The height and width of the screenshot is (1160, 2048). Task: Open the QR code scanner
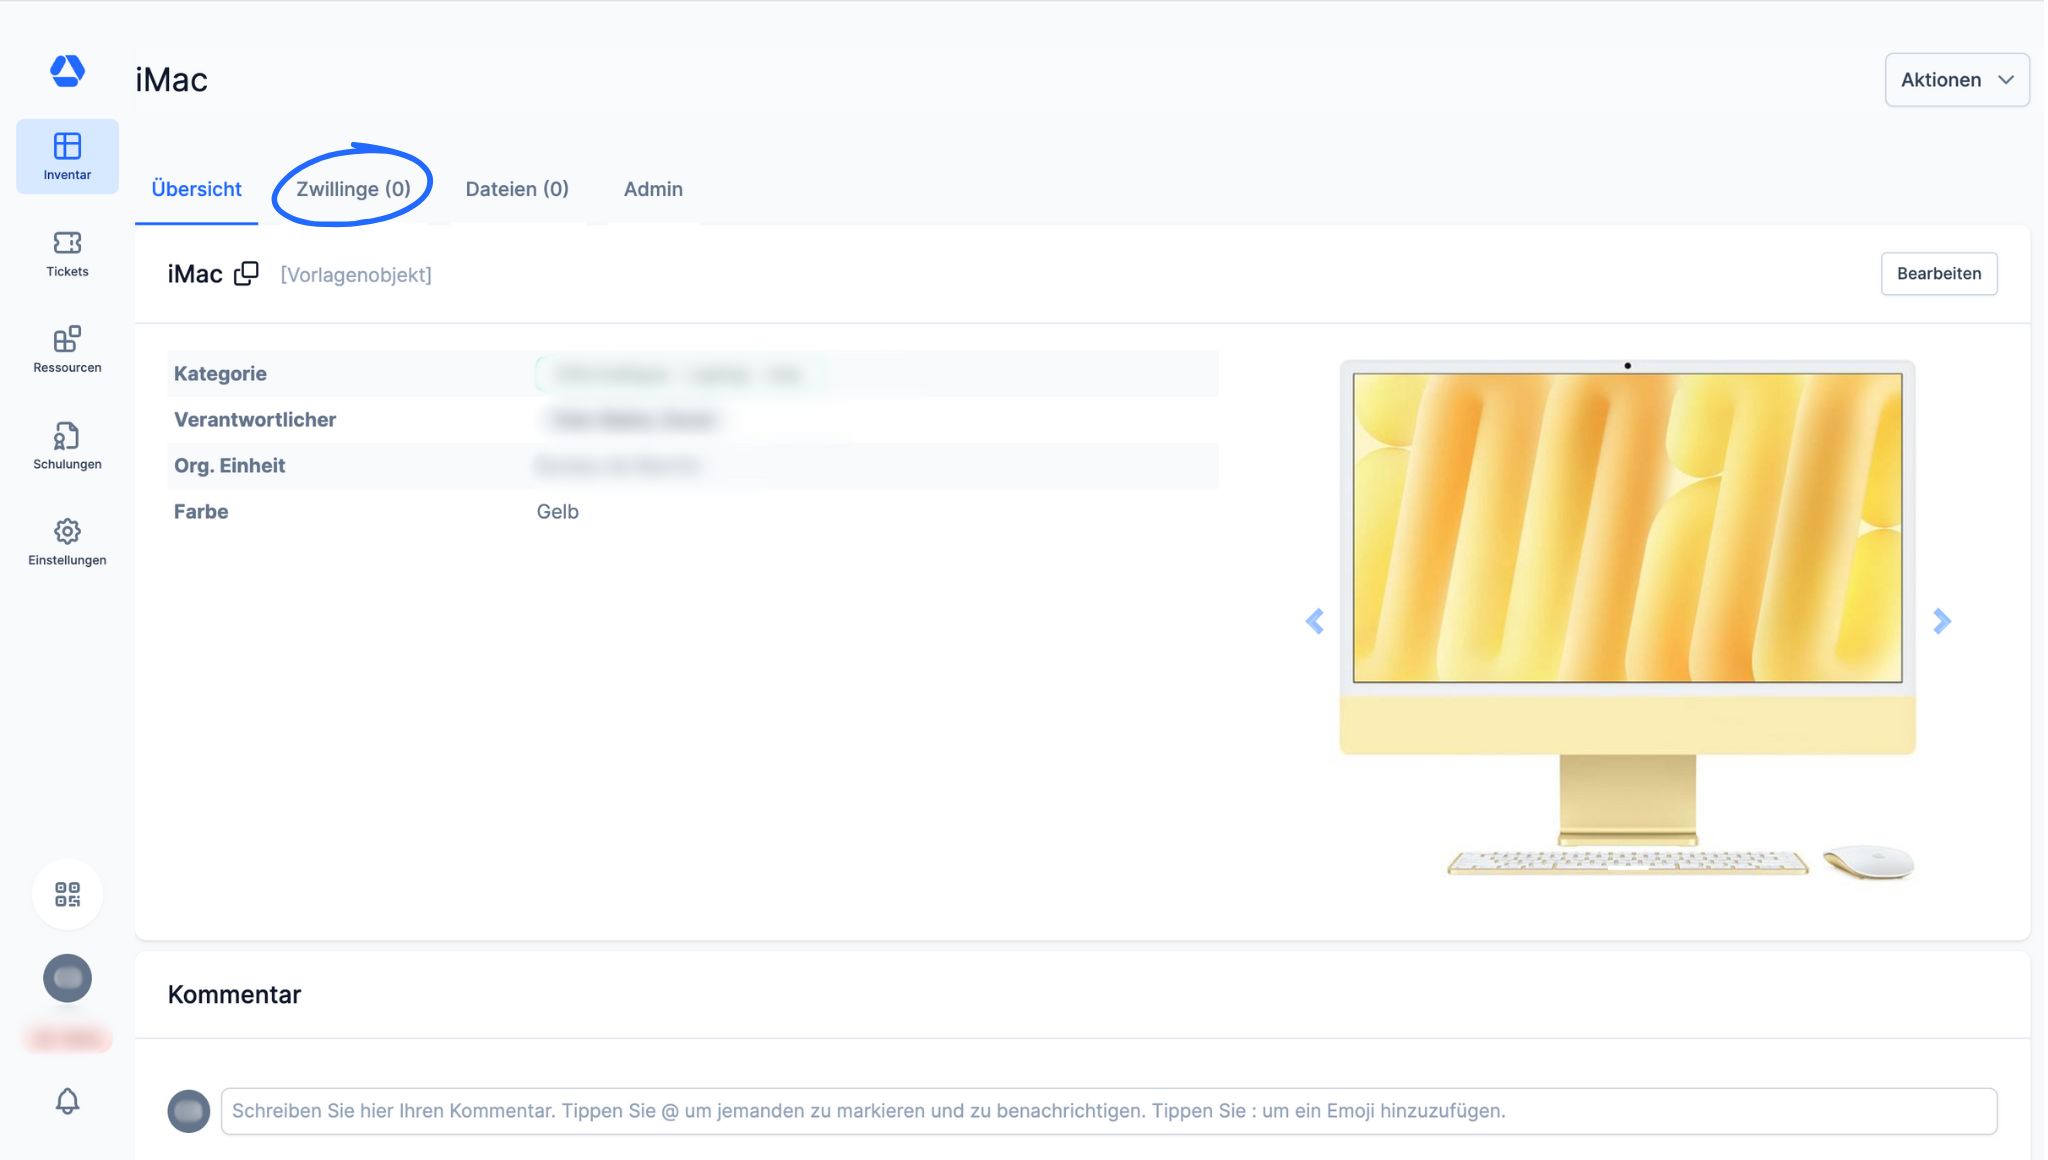pyautogui.click(x=67, y=894)
